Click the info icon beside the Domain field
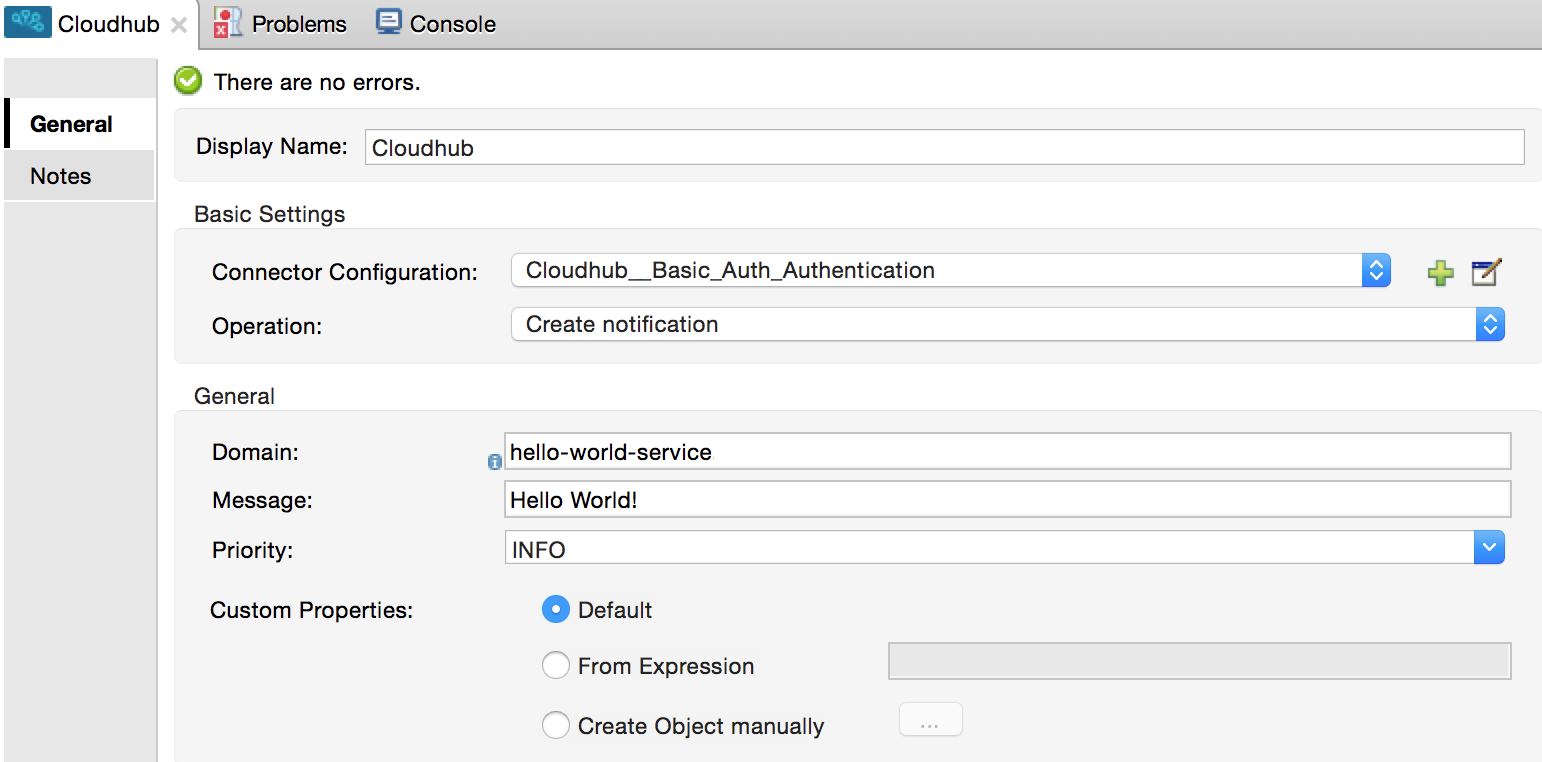 tap(495, 462)
